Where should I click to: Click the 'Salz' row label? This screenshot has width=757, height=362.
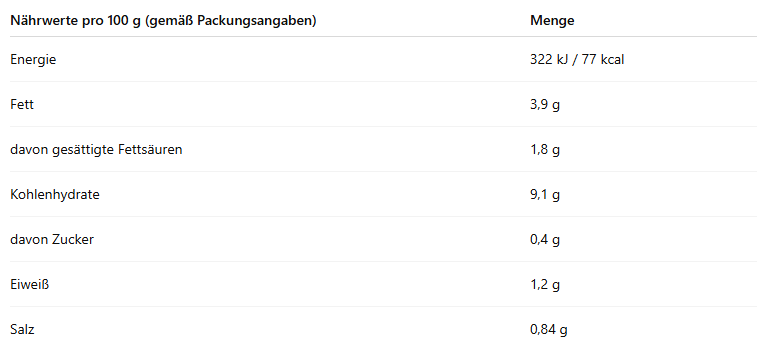coord(22,330)
